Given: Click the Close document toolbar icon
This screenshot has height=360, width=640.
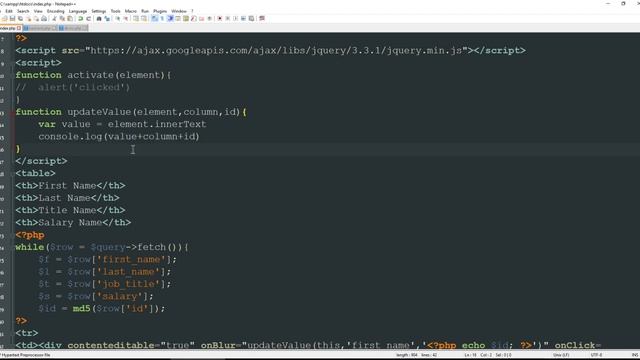Looking at the screenshot, I should (28, 18).
